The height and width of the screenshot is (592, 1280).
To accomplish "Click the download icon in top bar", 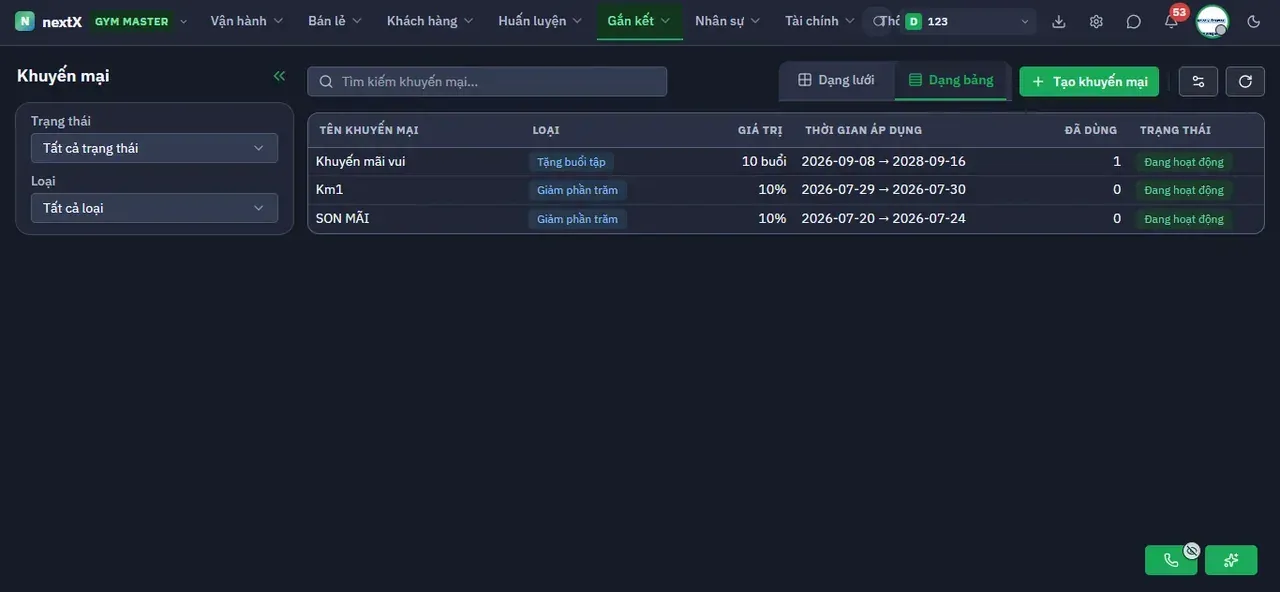I will coord(1059,21).
